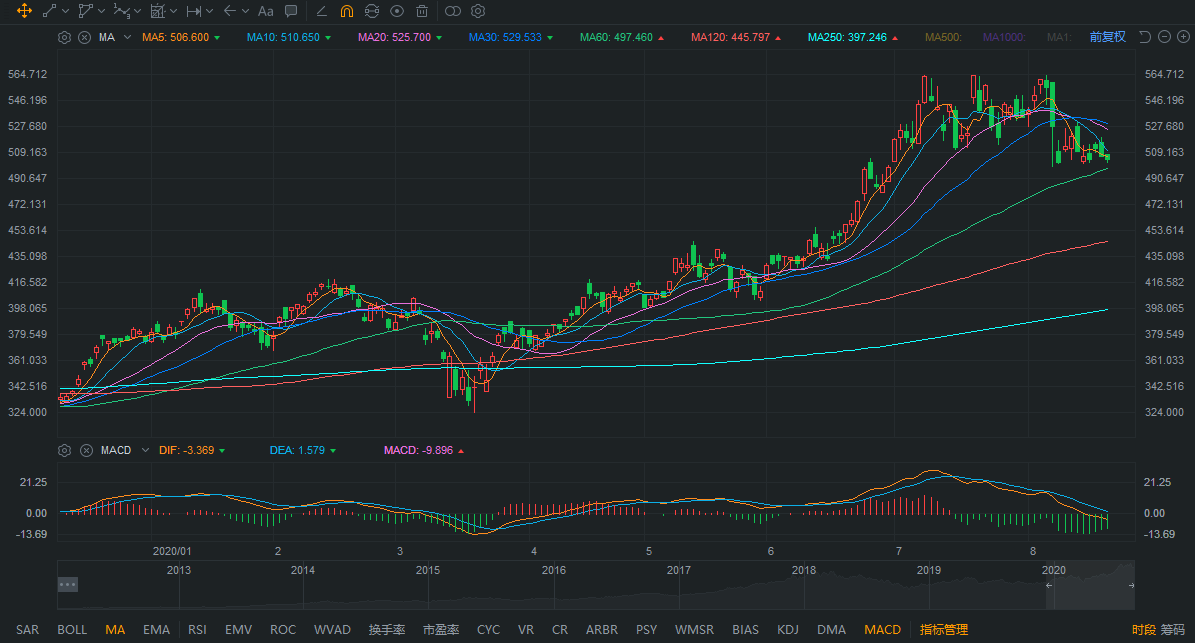
Task: Remove the MA indicator with its X icon
Action: pos(84,37)
